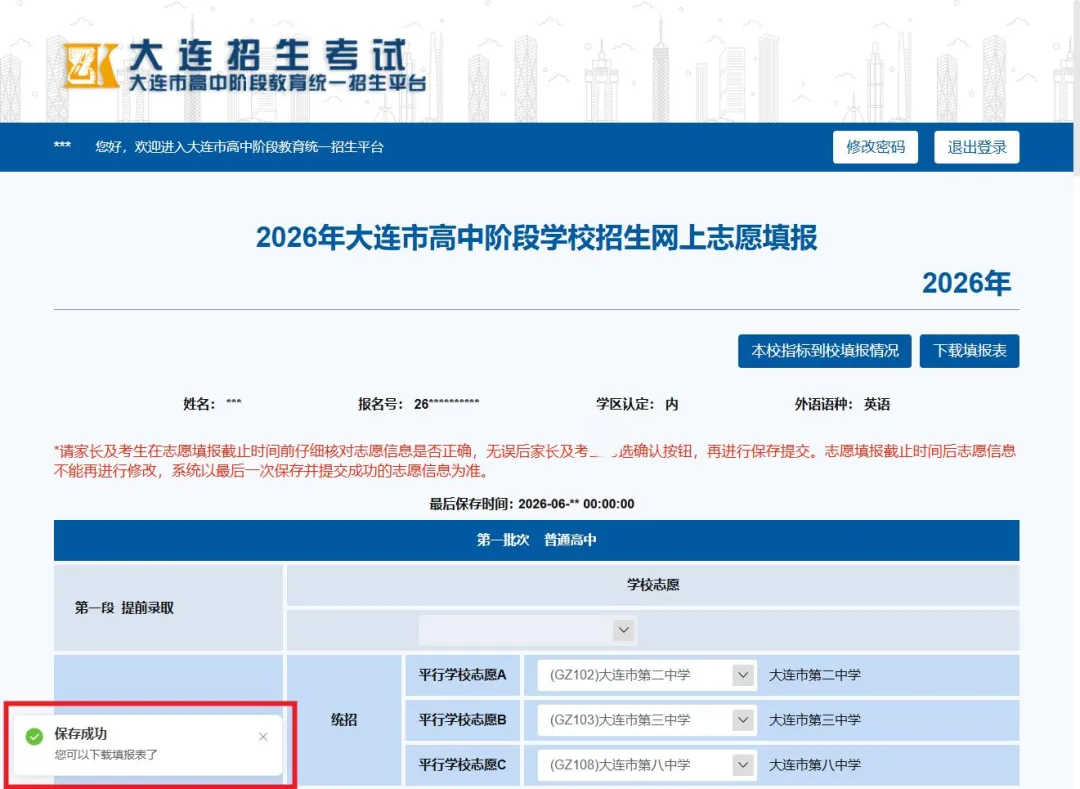Click the 平行学校志愿A label
The image size is (1080, 789).
tap(462, 675)
